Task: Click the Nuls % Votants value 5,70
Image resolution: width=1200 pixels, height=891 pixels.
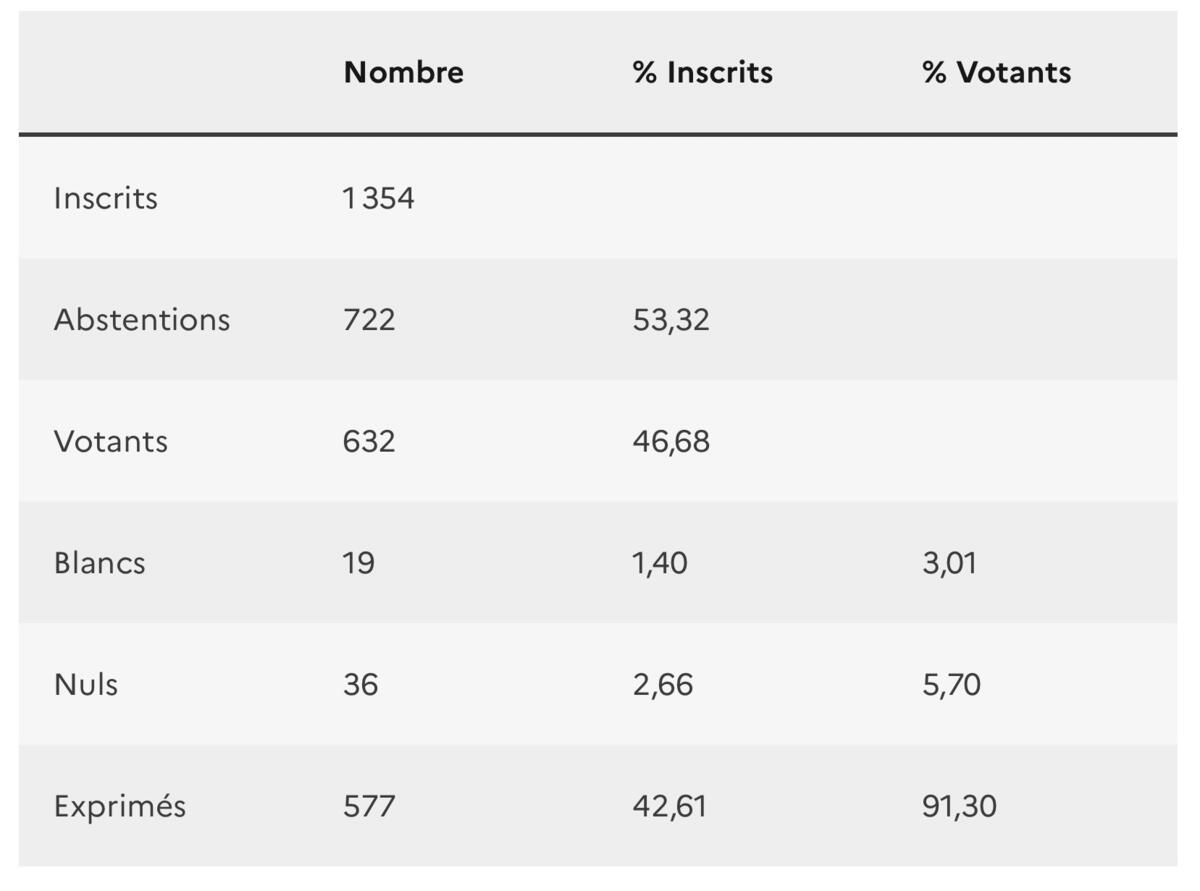Action: click(951, 685)
